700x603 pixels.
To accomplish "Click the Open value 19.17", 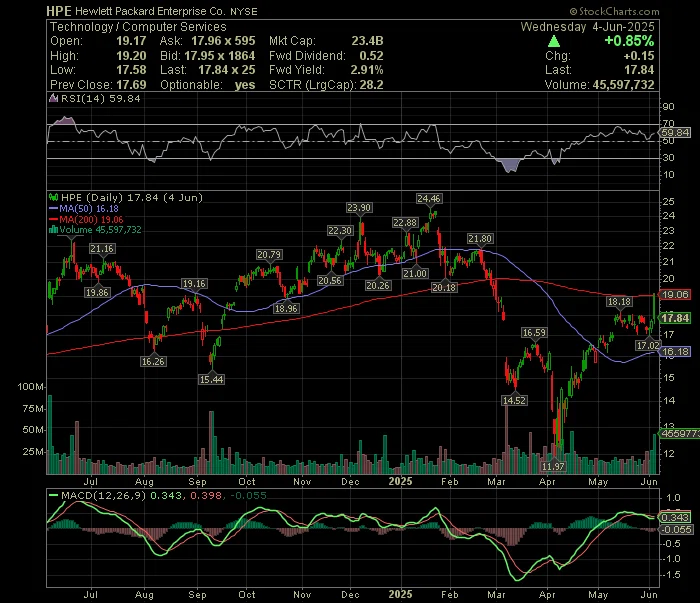I will click(131, 41).
